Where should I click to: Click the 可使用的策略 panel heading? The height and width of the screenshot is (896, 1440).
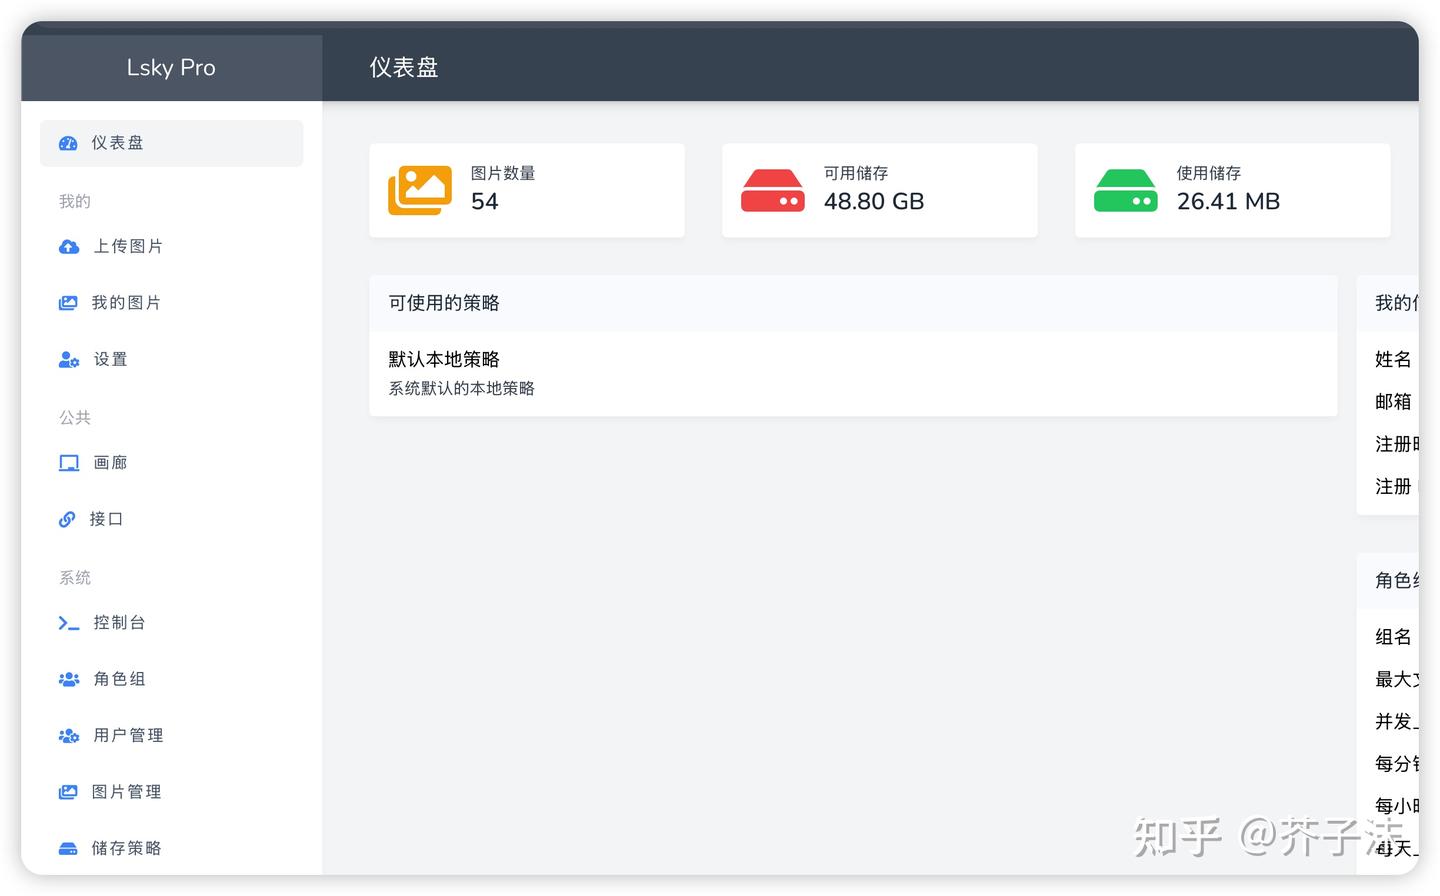coord(444,303)
